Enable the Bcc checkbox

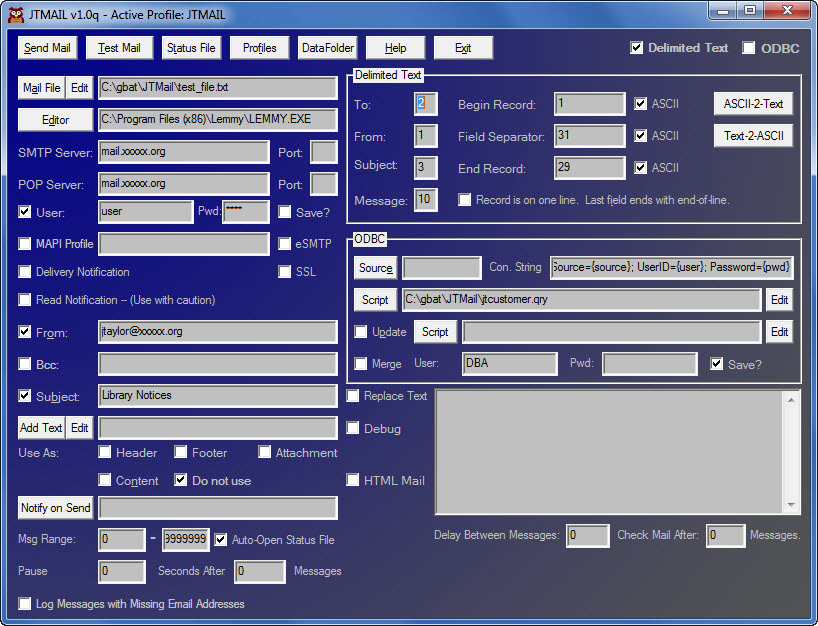pyautogui.click(x=25, y=364)
